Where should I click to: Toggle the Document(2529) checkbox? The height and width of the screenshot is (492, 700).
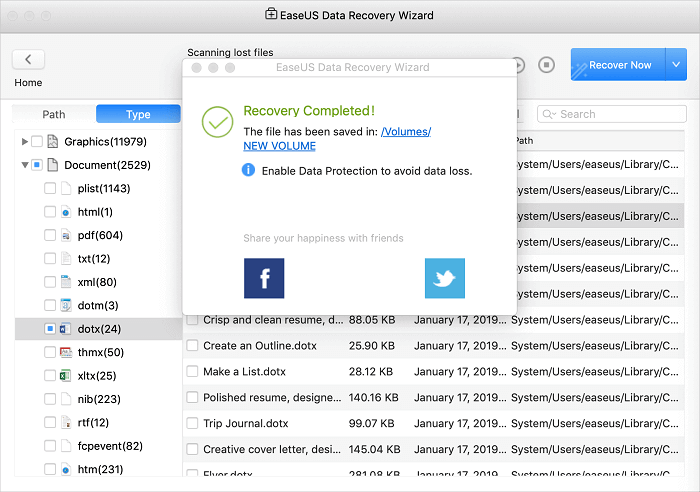pos(37,165)
